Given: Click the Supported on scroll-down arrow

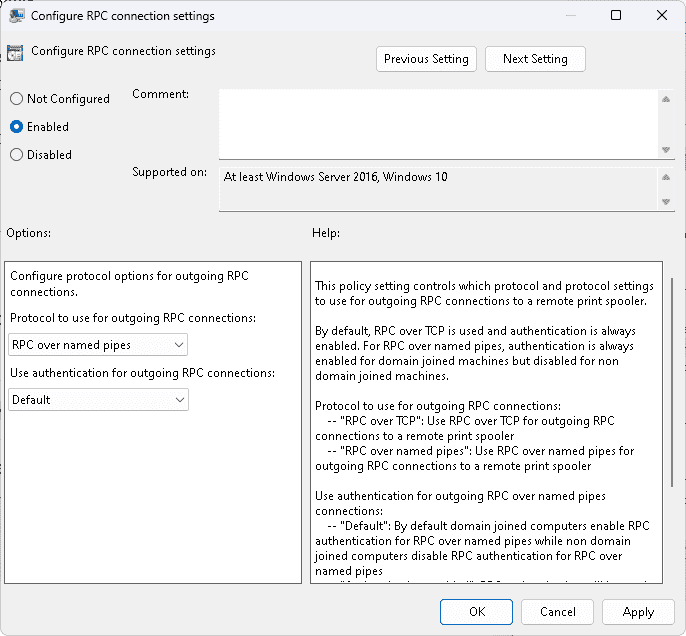Looking at the screenshot, I should pyautogui.click(x=666, y=202).
